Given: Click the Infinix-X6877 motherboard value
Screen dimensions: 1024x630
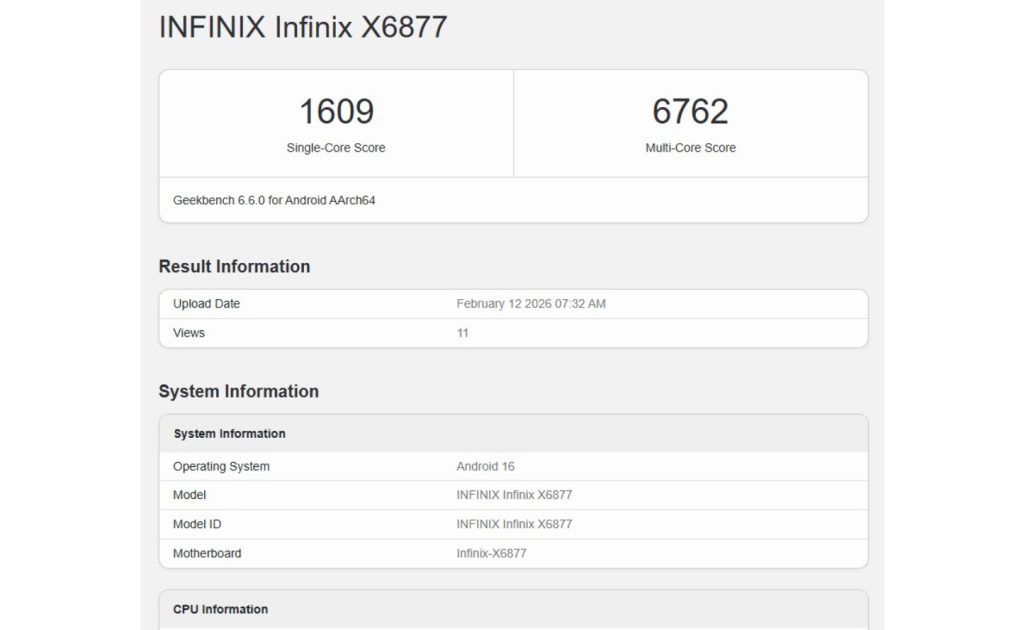Looking at the screenshot, I should pos(491,552).
